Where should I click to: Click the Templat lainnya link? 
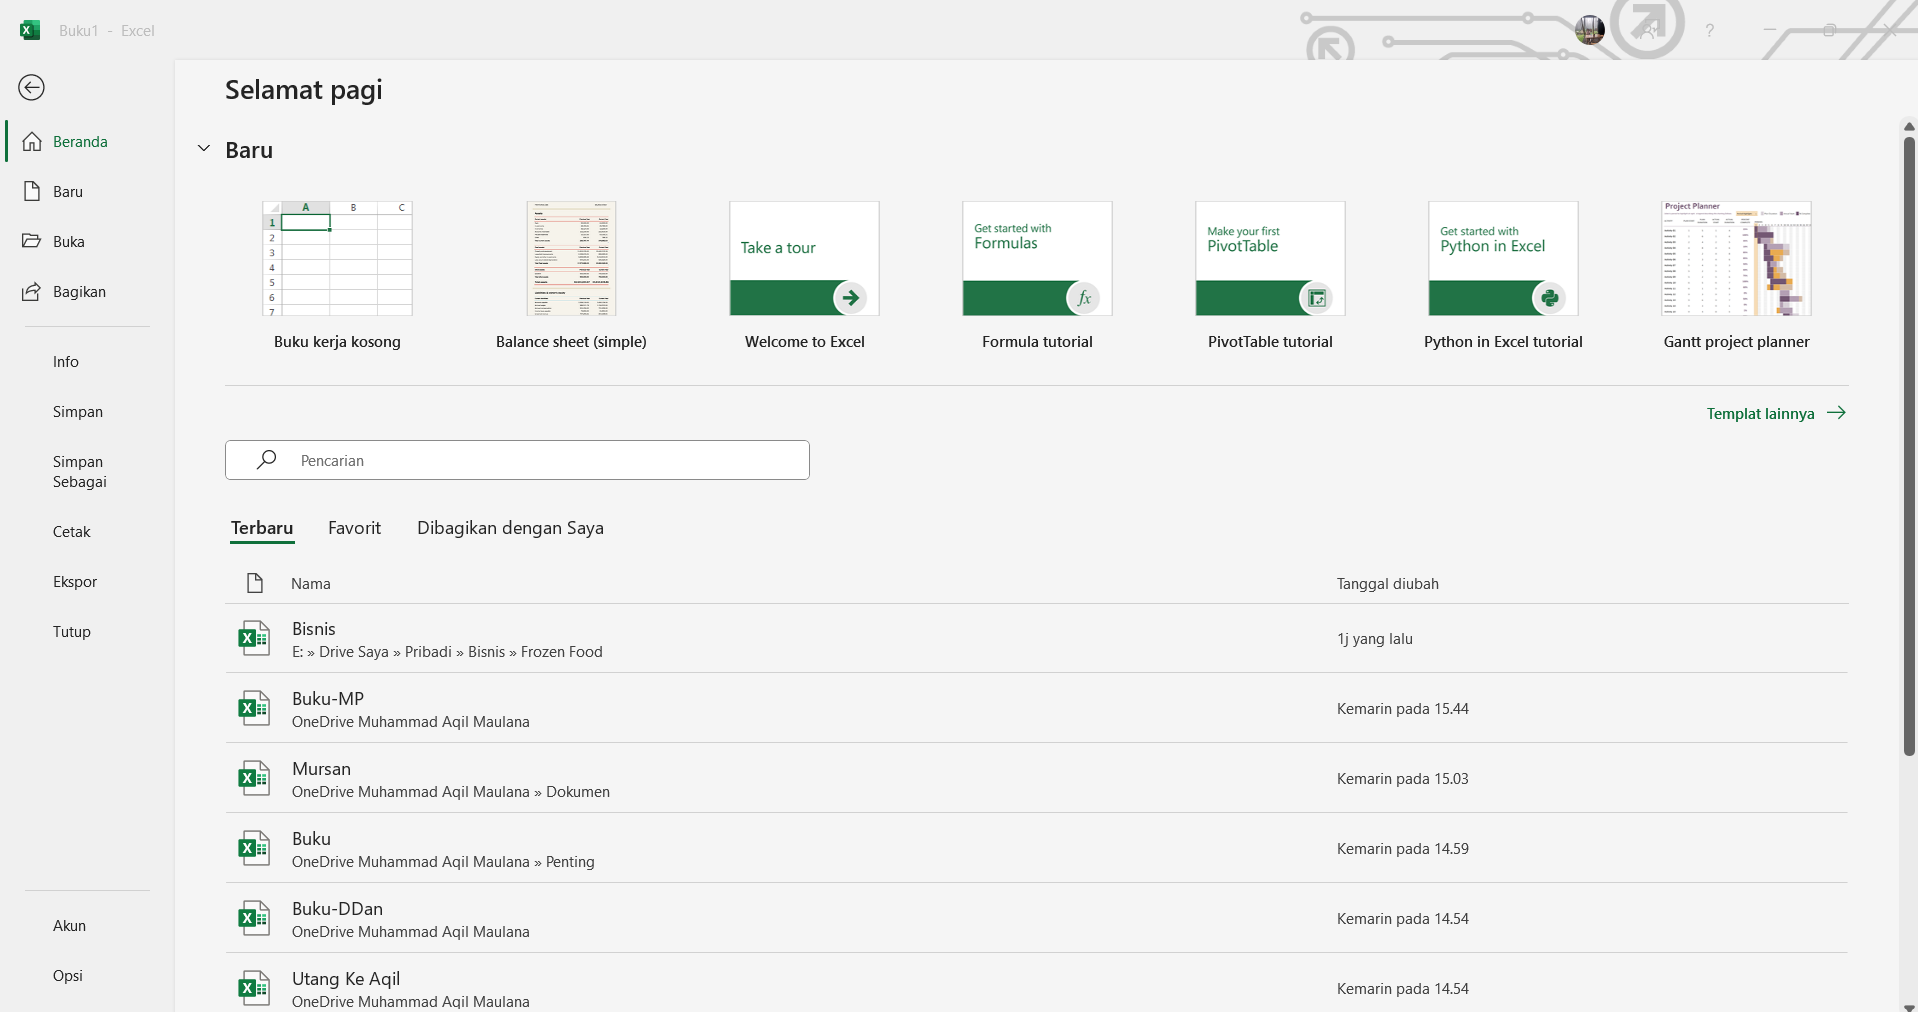[1776, 413]
